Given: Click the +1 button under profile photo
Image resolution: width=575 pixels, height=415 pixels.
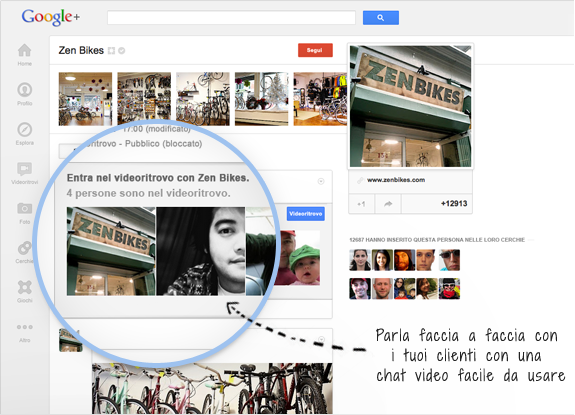Looking at the screenshot, I should (362, 204).
